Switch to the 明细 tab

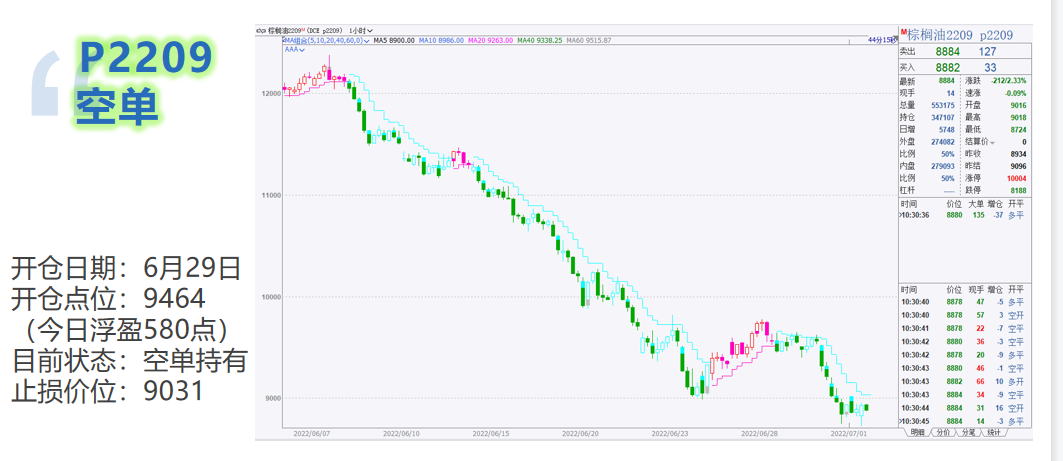tap(917, 434)
